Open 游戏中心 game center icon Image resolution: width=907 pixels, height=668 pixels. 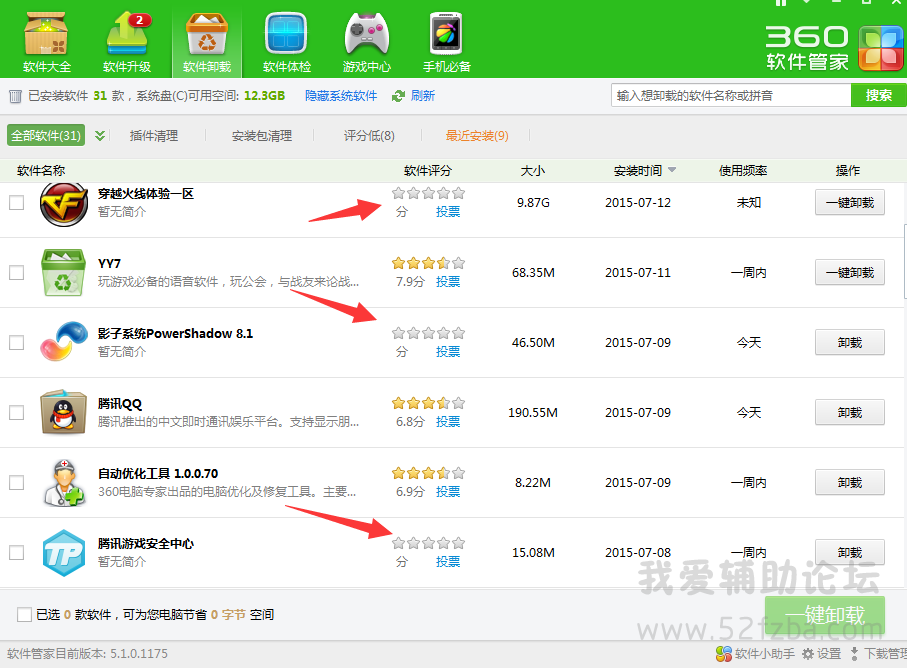click(367, 40)
